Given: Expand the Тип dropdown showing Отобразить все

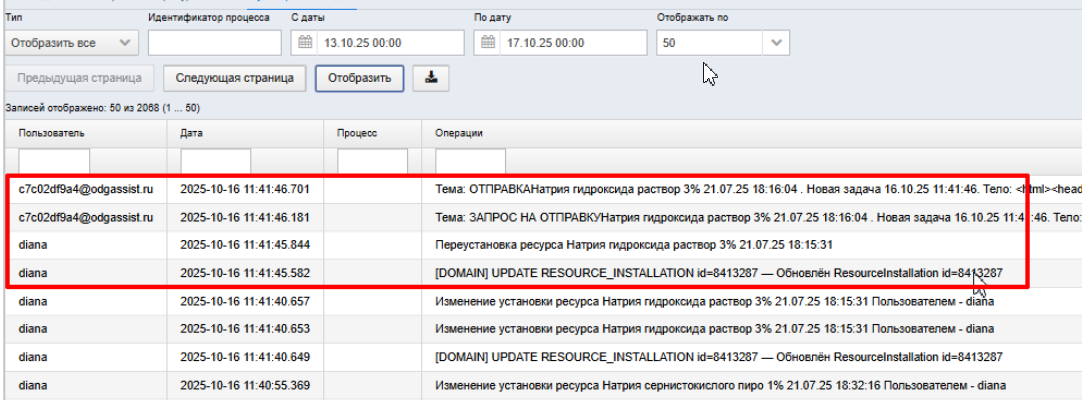Looking at the screenshot, I should 71,43.
